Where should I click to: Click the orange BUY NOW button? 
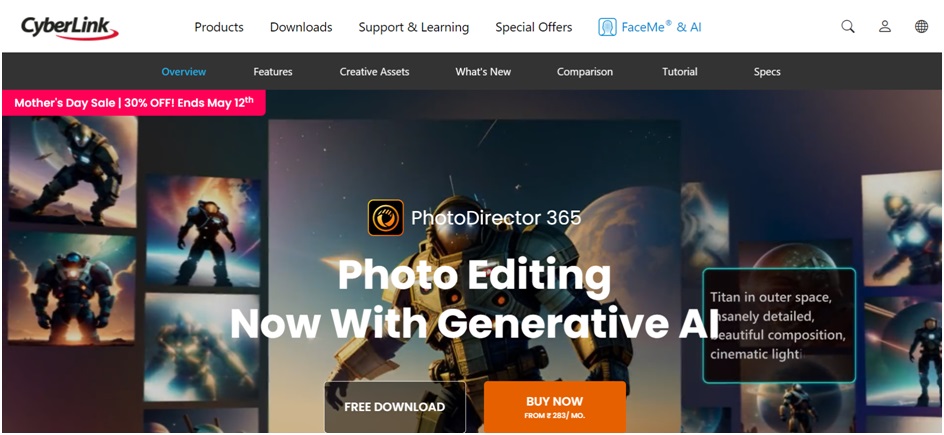point(554,407)
